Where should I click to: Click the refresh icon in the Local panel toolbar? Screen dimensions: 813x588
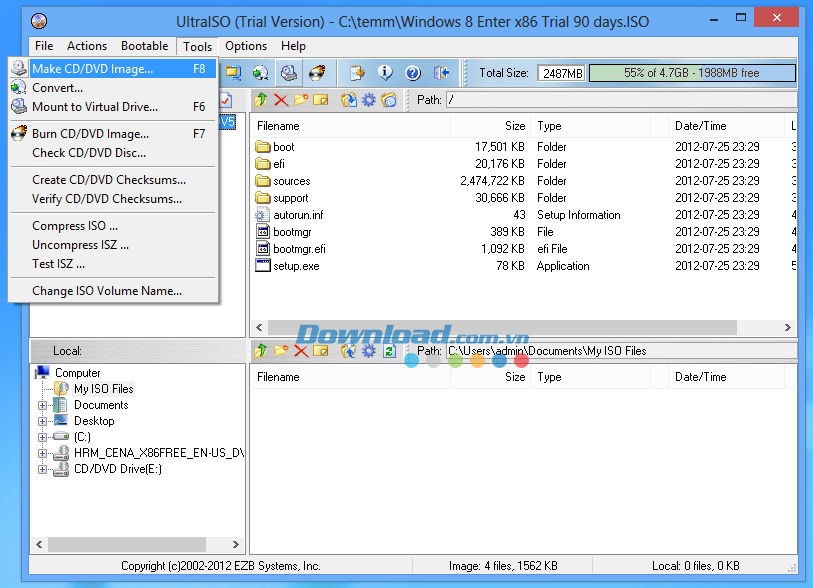point(388,352)
